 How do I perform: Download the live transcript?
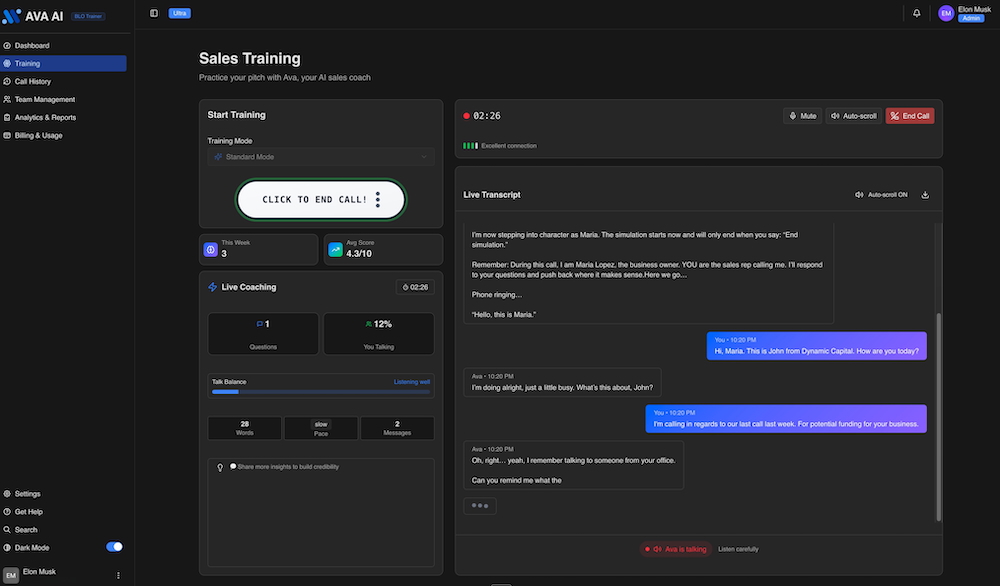point(925,194)
